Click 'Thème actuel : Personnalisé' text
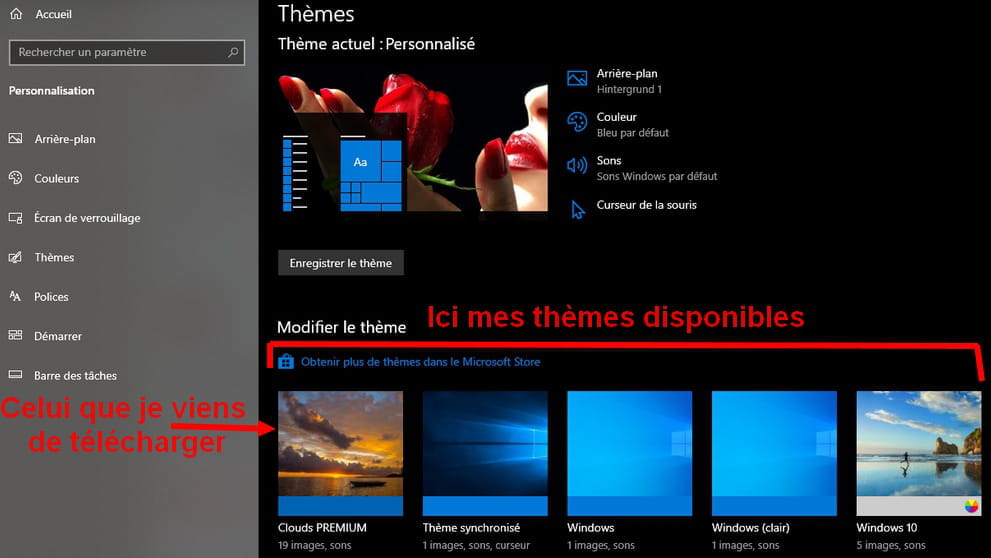 click(x=376, y=44)
